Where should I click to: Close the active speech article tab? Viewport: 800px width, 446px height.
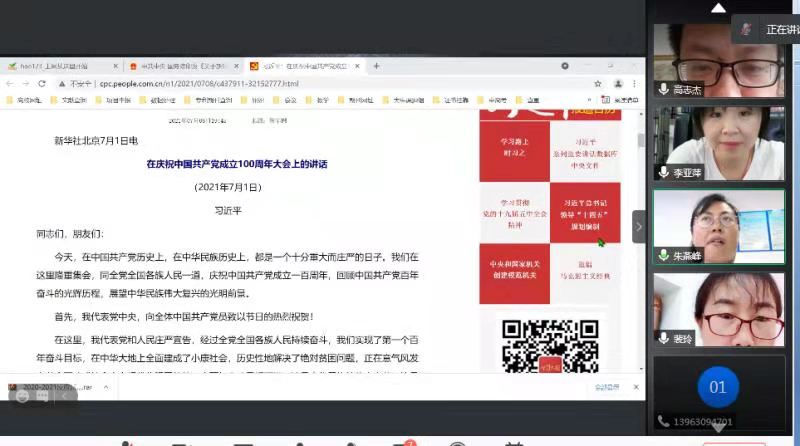tap(357, 66)
